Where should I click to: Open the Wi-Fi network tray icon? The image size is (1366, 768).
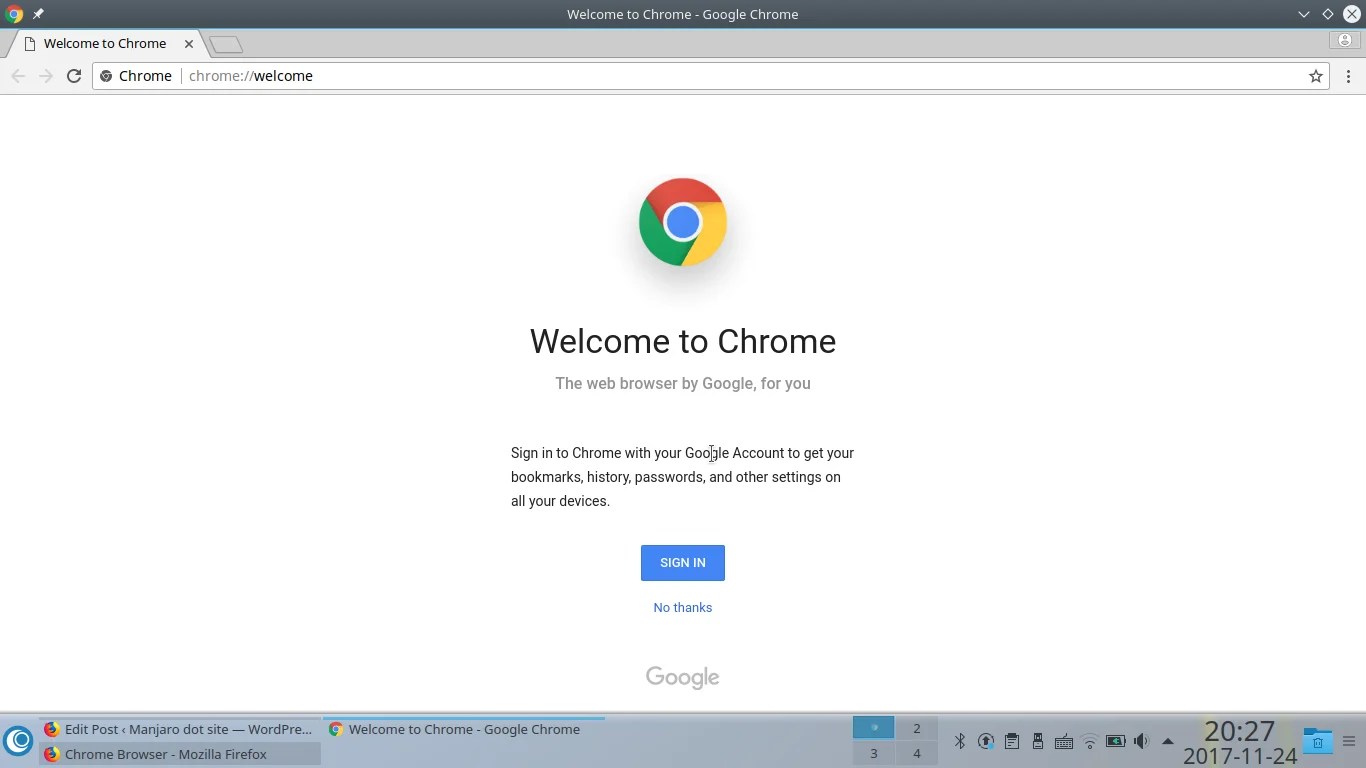(1089, 742)
